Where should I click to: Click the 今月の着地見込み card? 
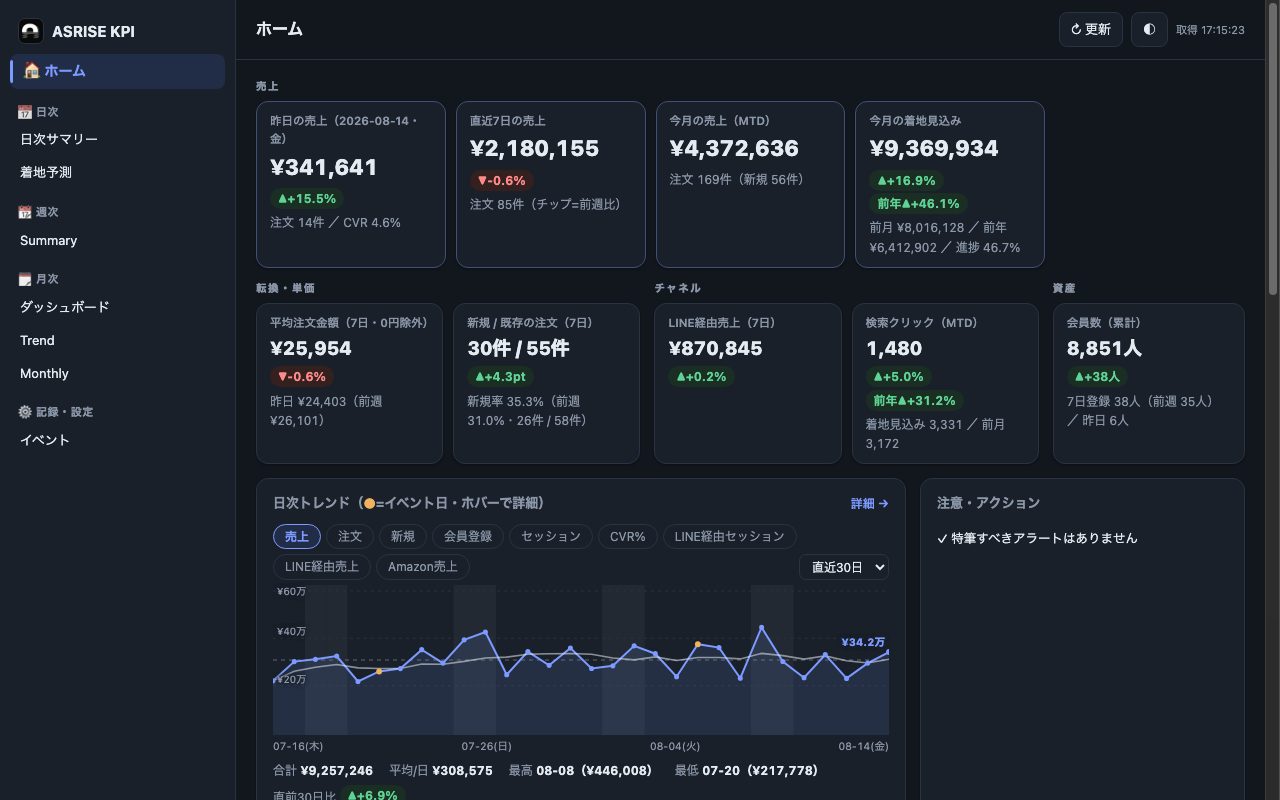pyautogui.click(x=950, y=184)
